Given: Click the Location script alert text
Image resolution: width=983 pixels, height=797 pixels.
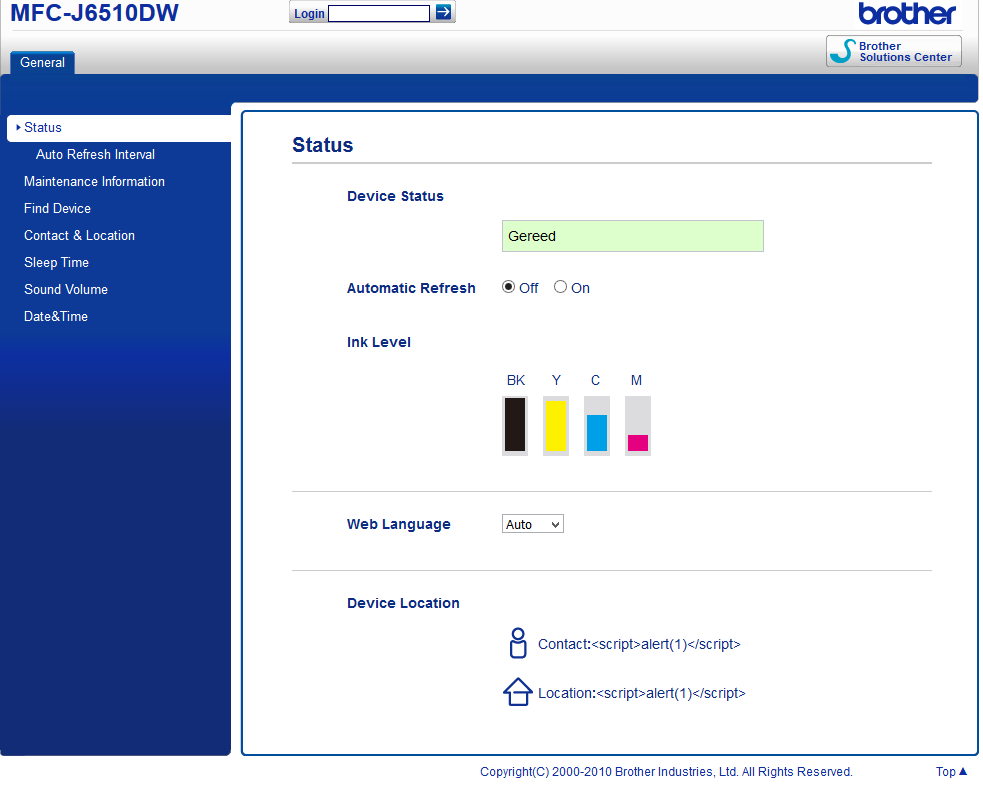Looking at the screenshot, I should coord(641,693).
